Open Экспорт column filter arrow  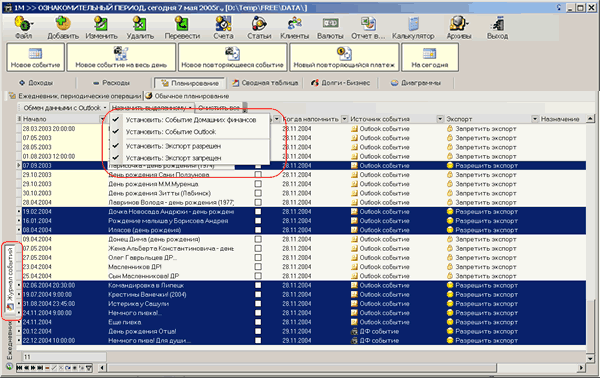coord(535,119)
